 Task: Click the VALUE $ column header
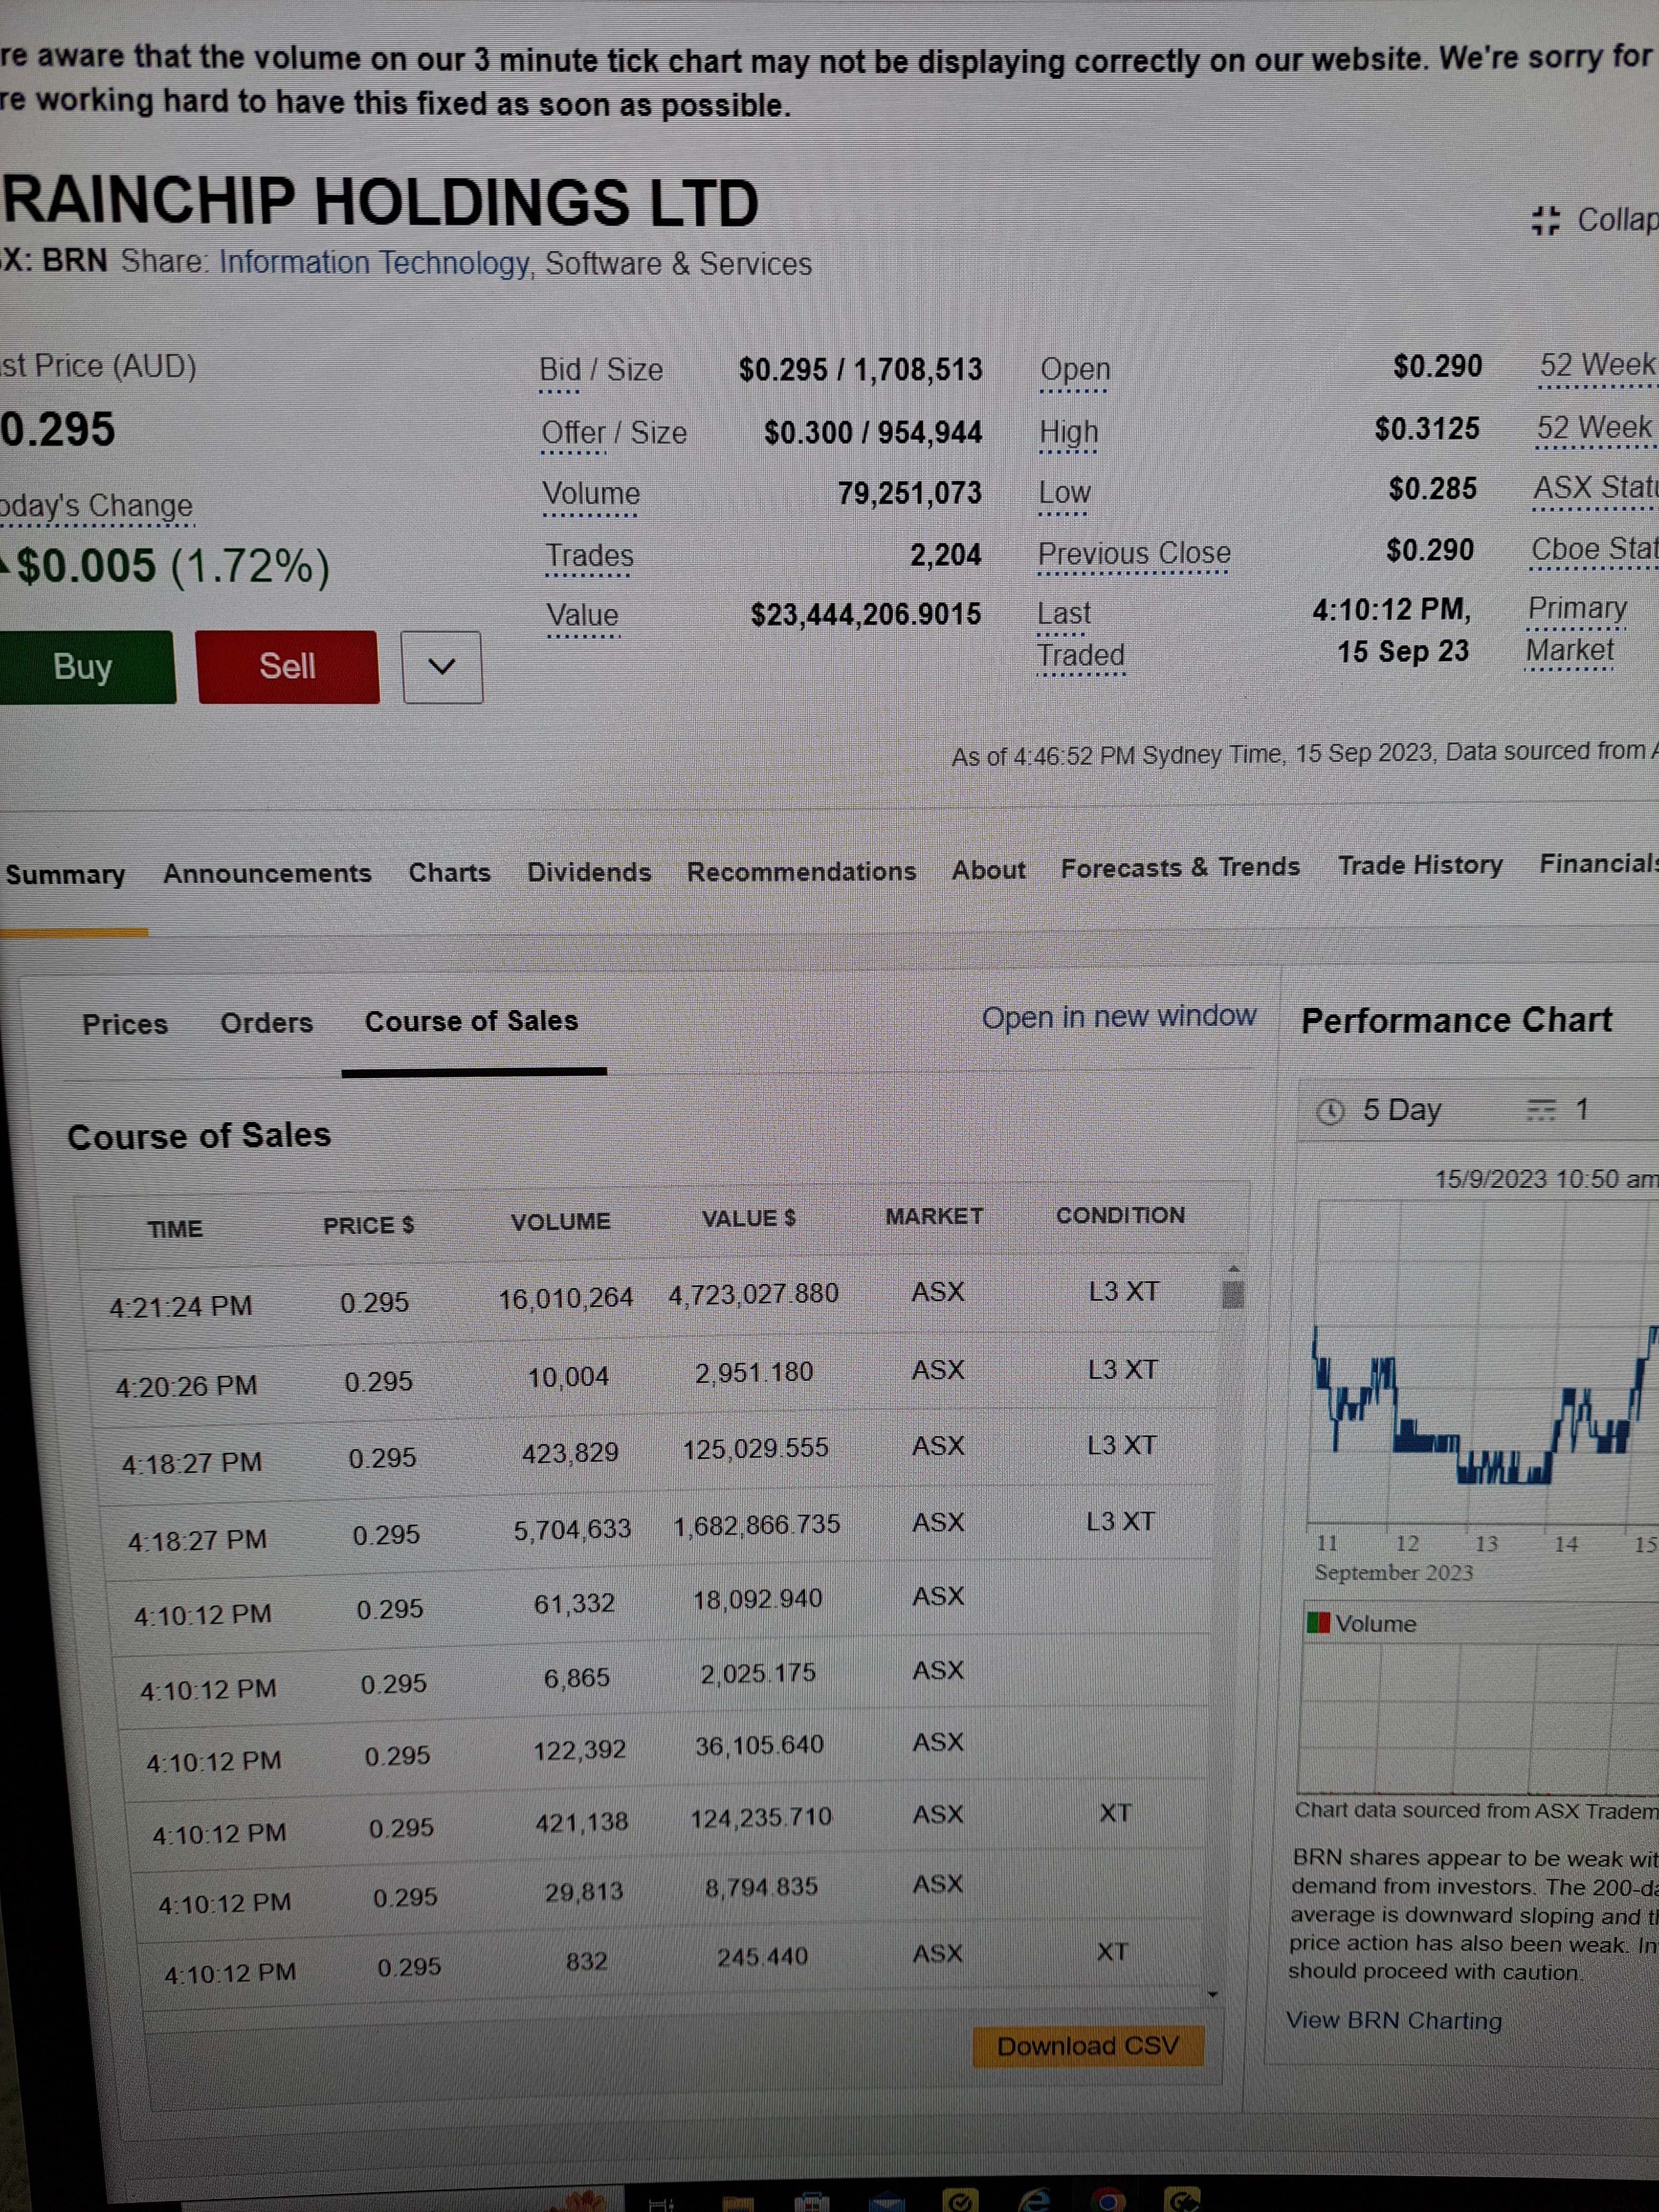click(x=749, y=1219)
